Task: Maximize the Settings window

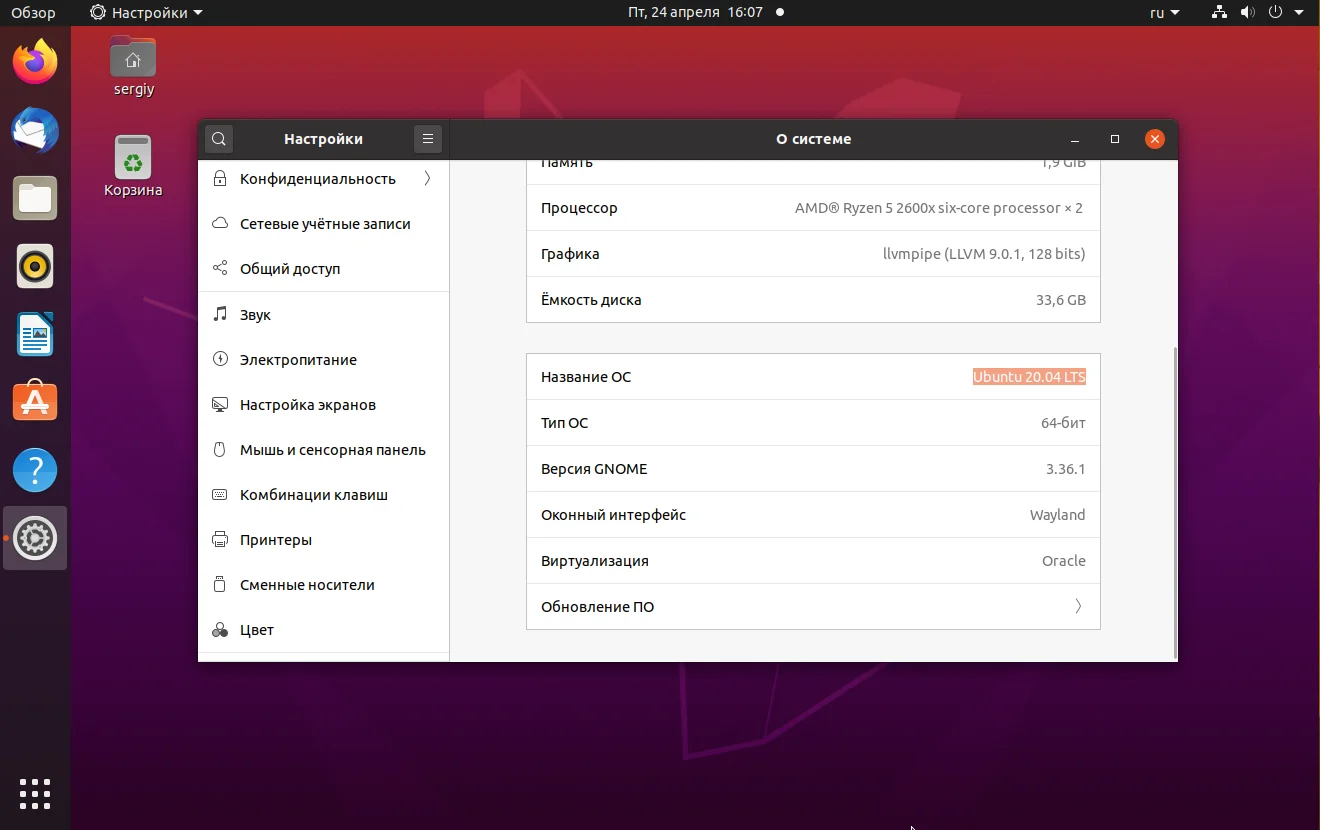Action: pos(1115,139)
